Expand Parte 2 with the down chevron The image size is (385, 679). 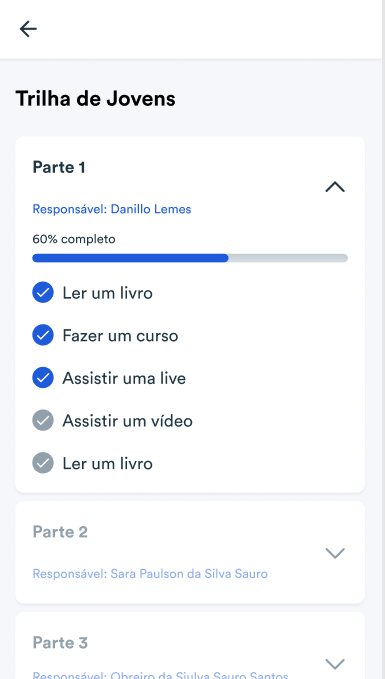(335, 553)
